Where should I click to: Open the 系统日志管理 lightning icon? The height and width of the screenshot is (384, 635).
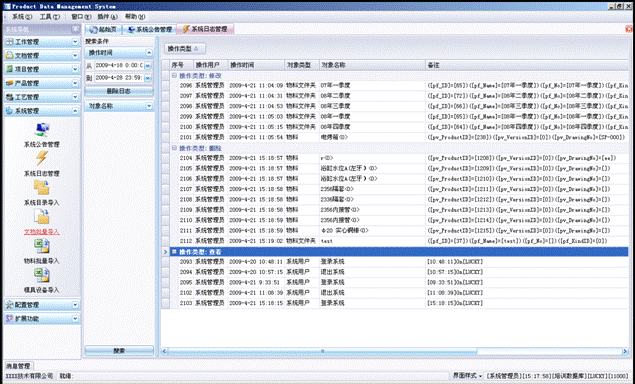click(42, 159)
